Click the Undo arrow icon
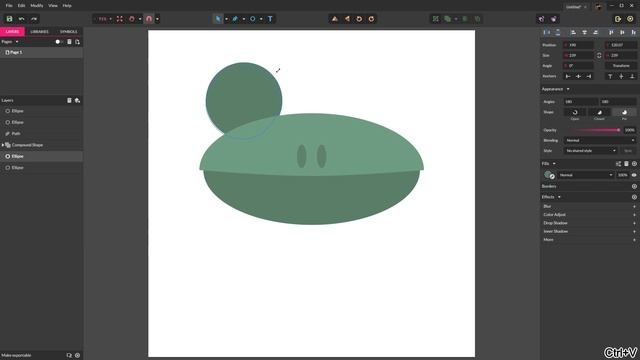The width and height of the screenshot is (640, 360). coord(22,19)
